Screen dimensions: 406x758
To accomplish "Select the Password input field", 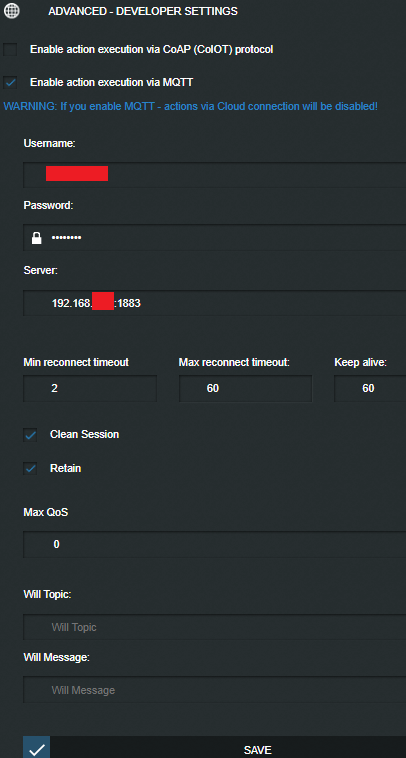I will (x=215, y=237).
